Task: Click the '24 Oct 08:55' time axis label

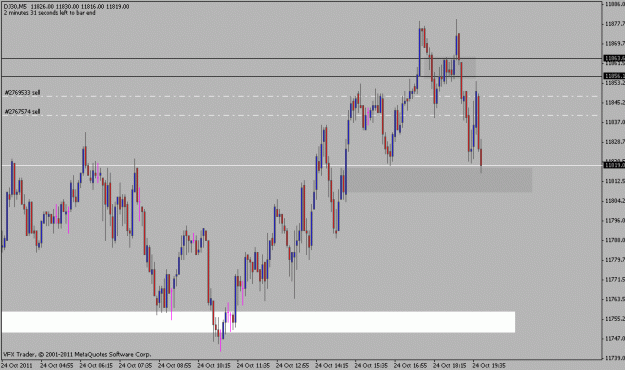Action: tap(175, 365)
